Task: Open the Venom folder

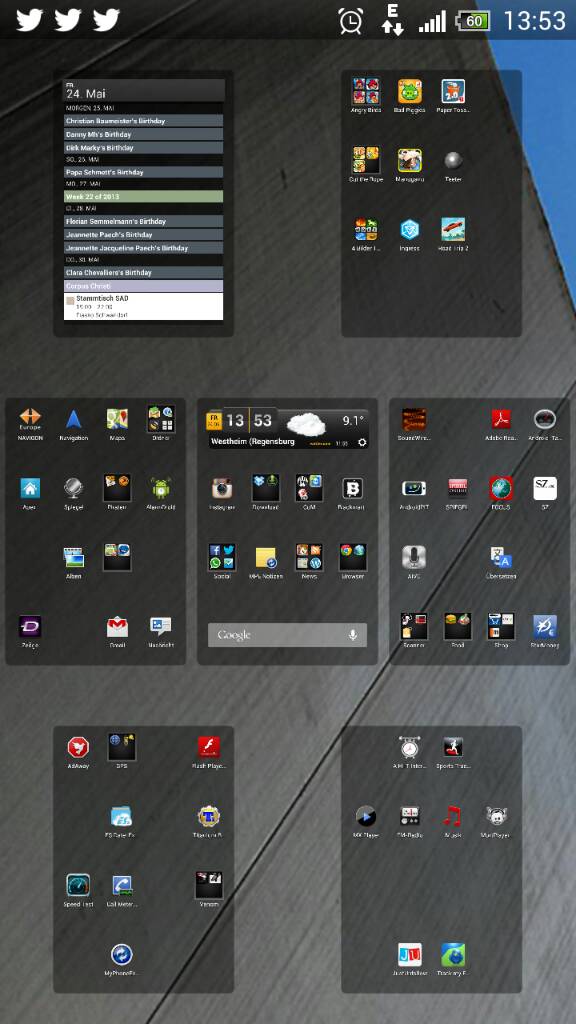Action: tap(208, 886)
